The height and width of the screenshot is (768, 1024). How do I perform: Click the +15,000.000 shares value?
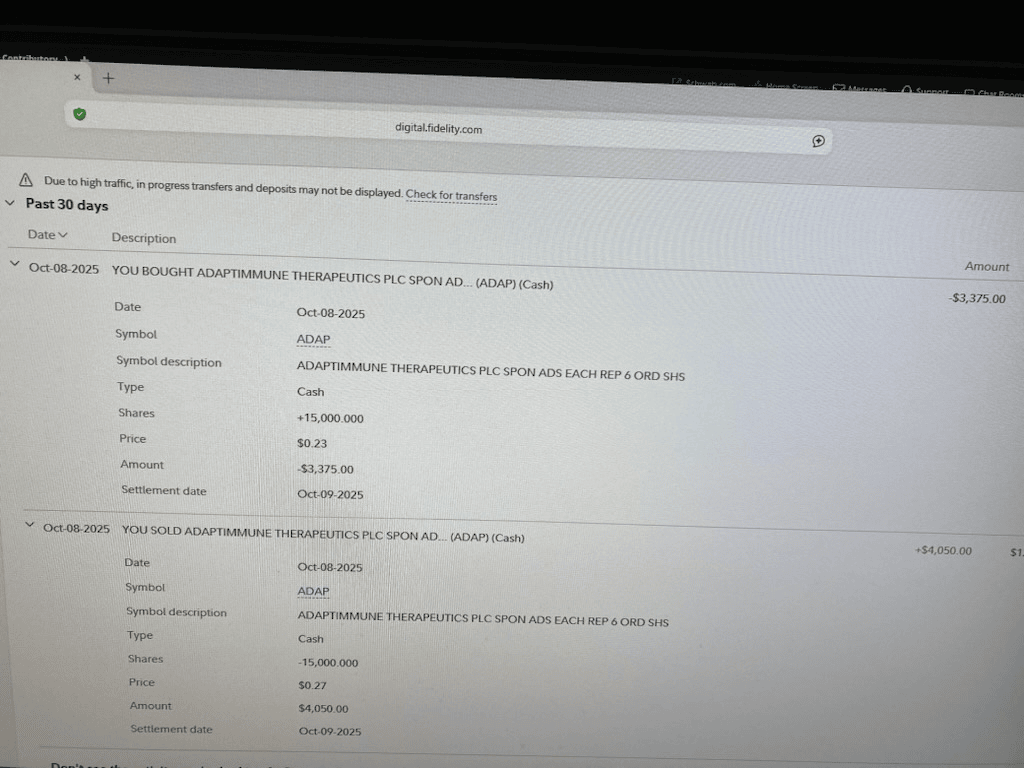pos(330,418)
